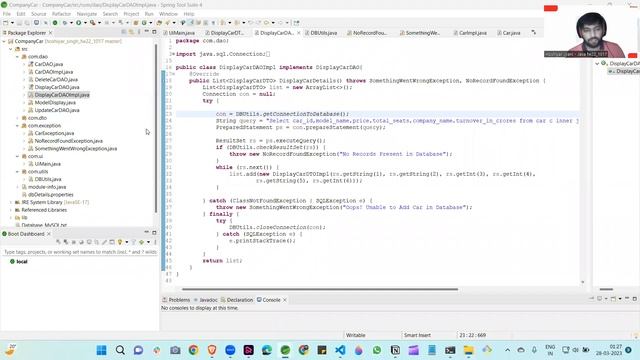Switch to the Car.java editor tab
The image size is (640, 360).
509,33
